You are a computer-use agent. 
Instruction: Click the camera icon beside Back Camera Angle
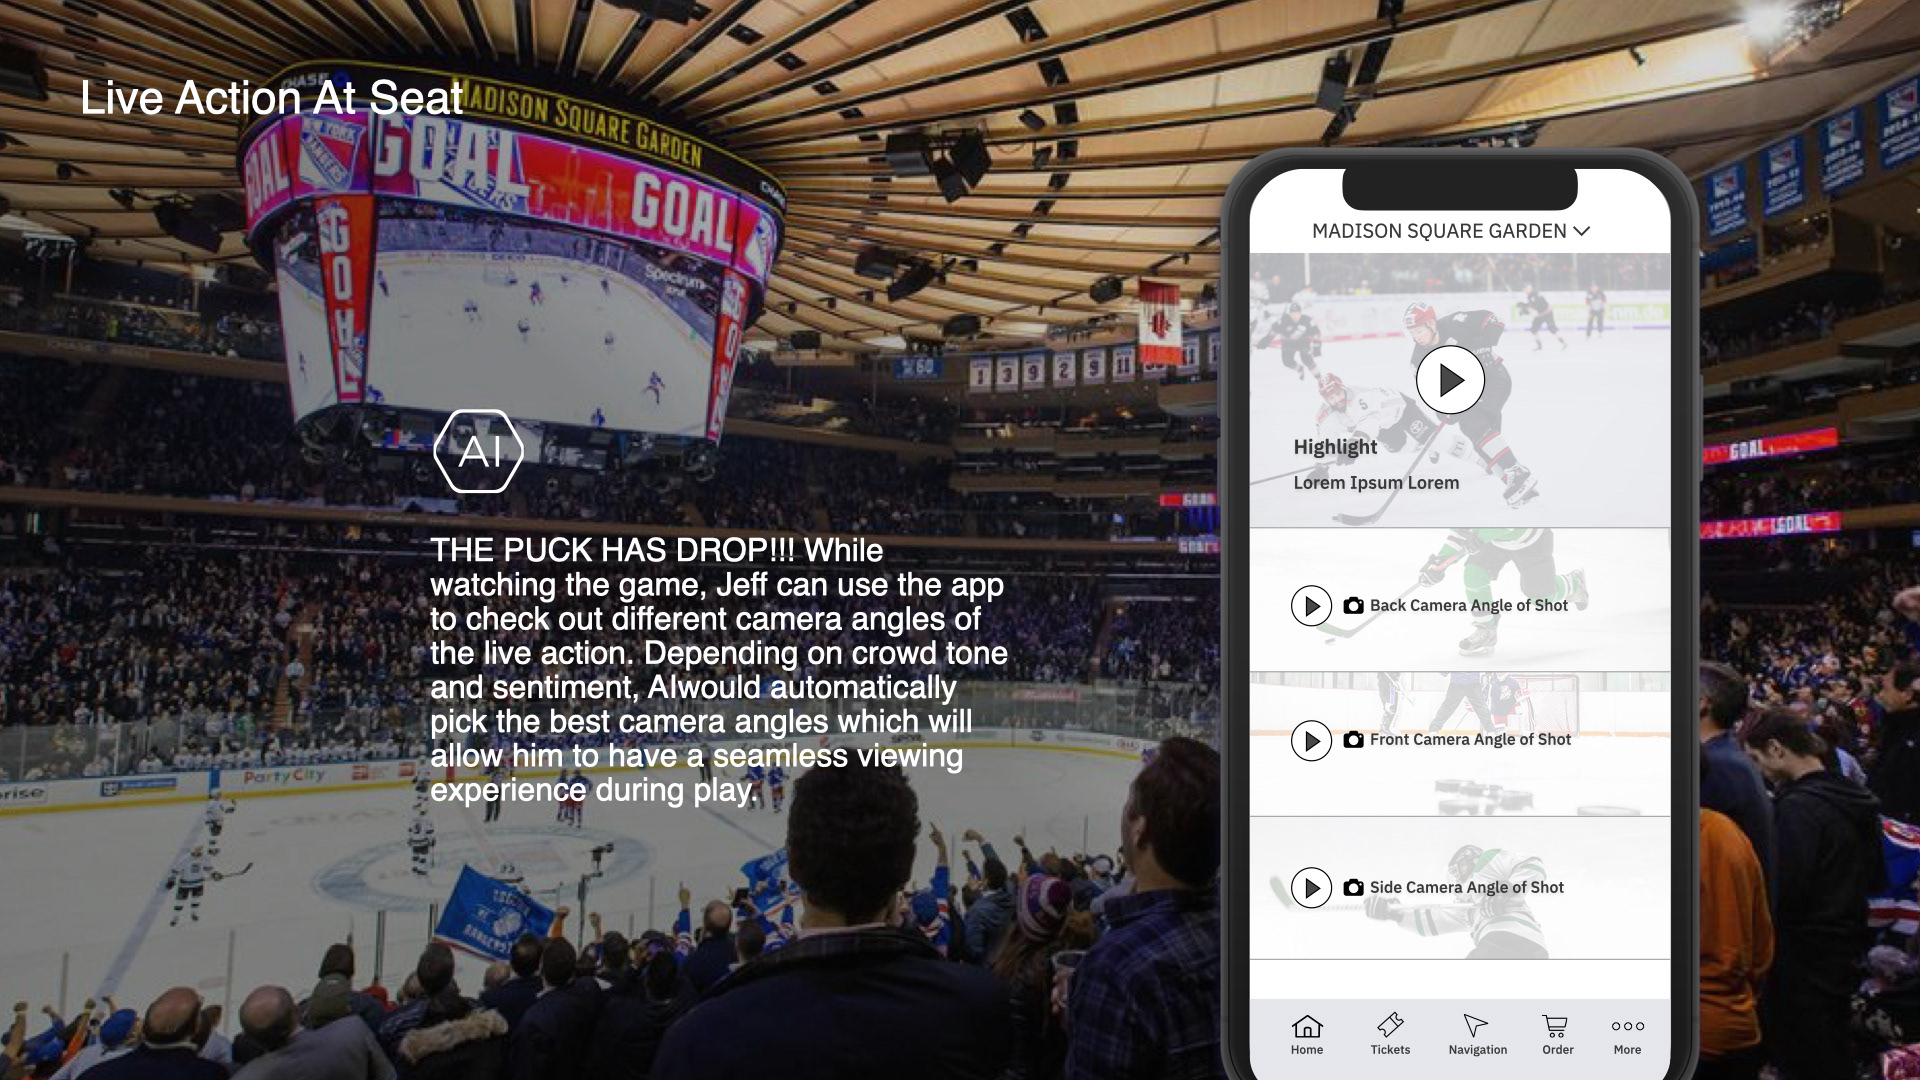click(1353, 606)
